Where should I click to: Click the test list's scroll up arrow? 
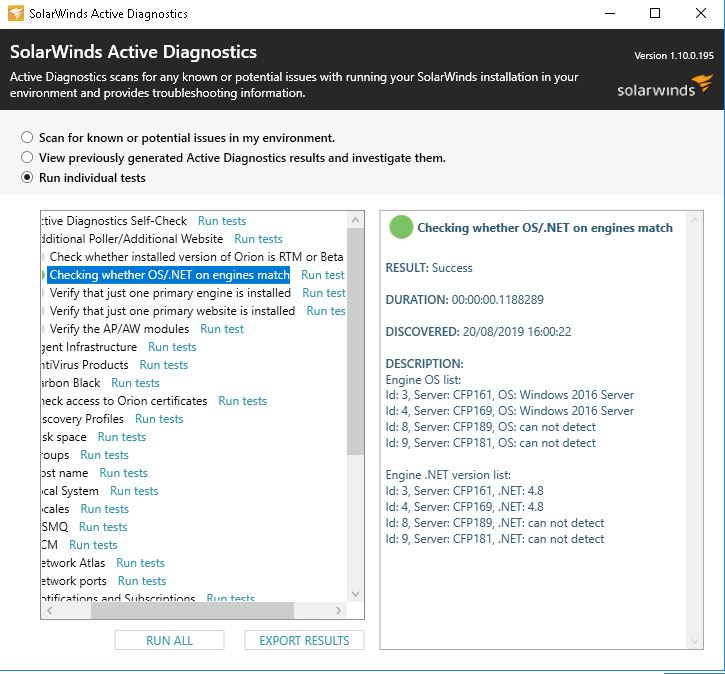click(356, 220)
